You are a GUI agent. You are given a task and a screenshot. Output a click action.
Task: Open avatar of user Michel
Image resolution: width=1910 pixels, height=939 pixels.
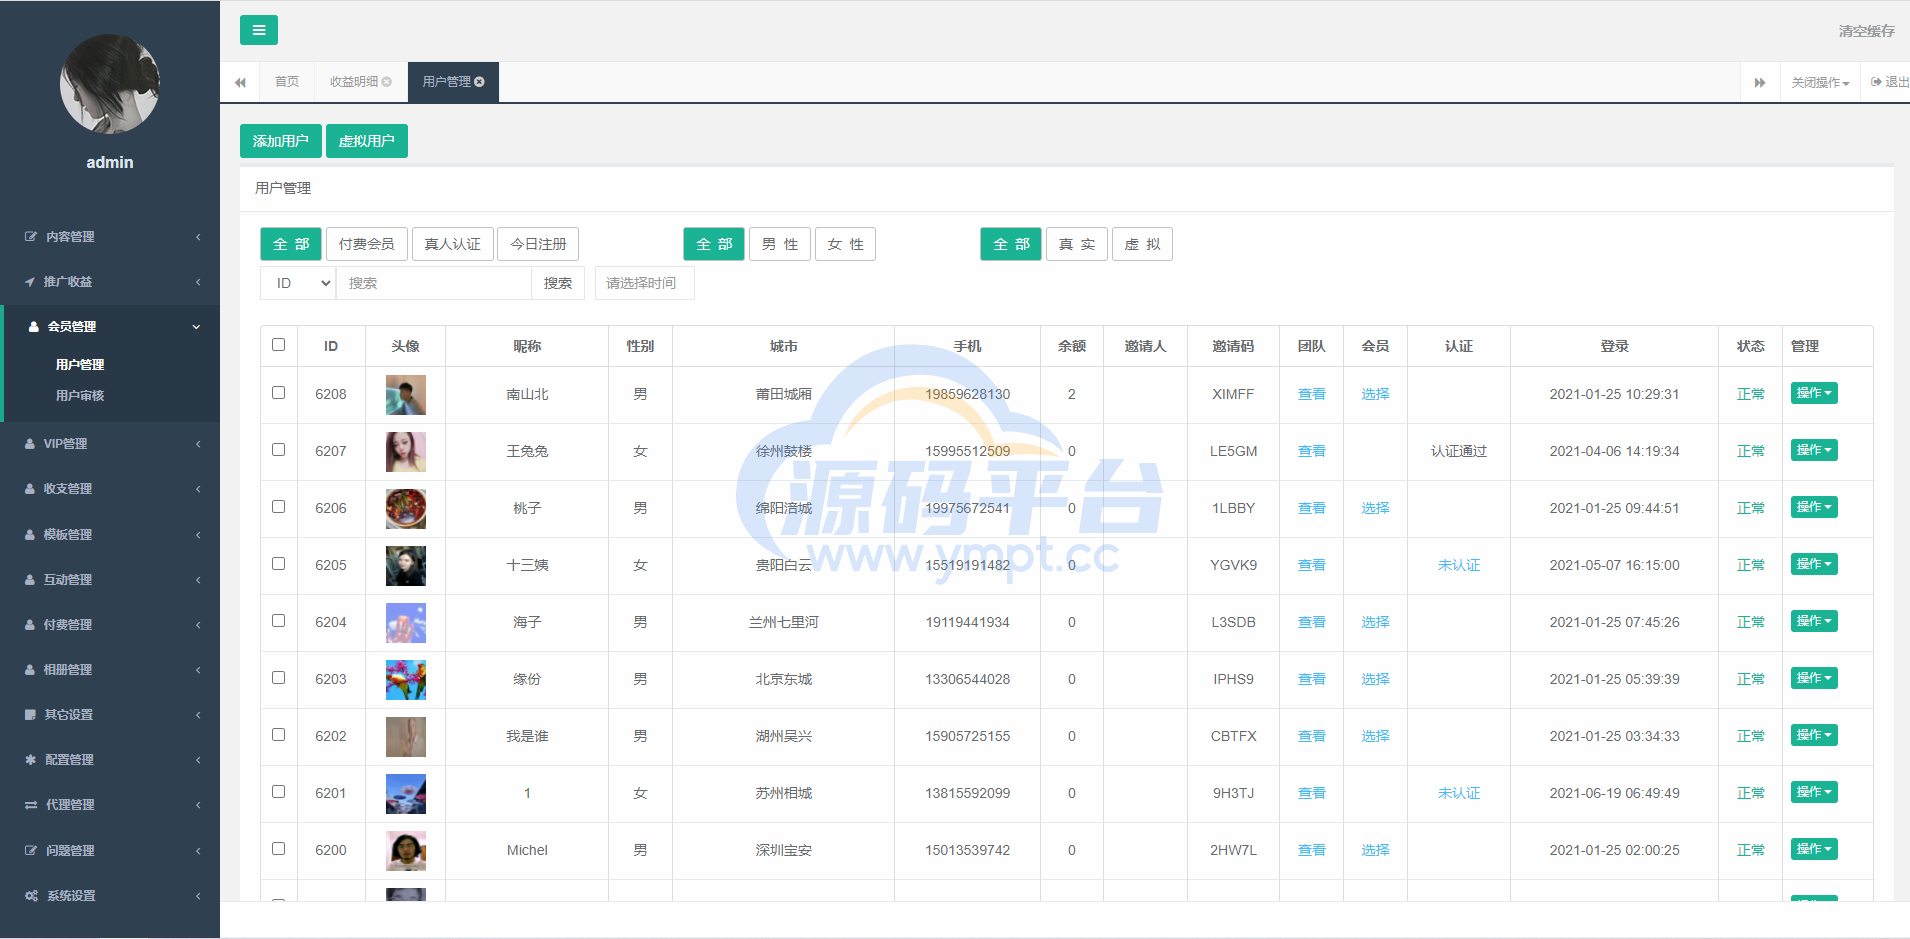[x=406, y=851]
